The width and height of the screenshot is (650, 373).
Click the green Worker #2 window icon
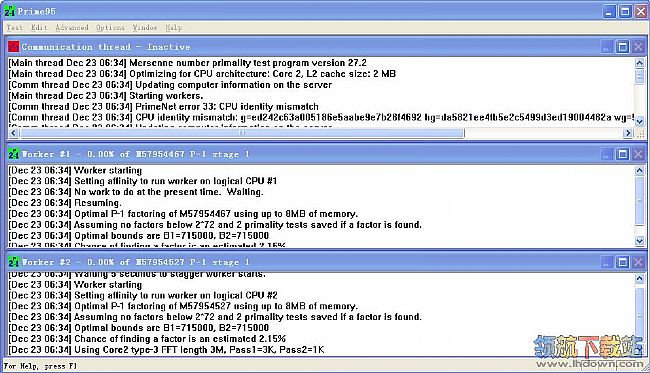click(13, 262)
